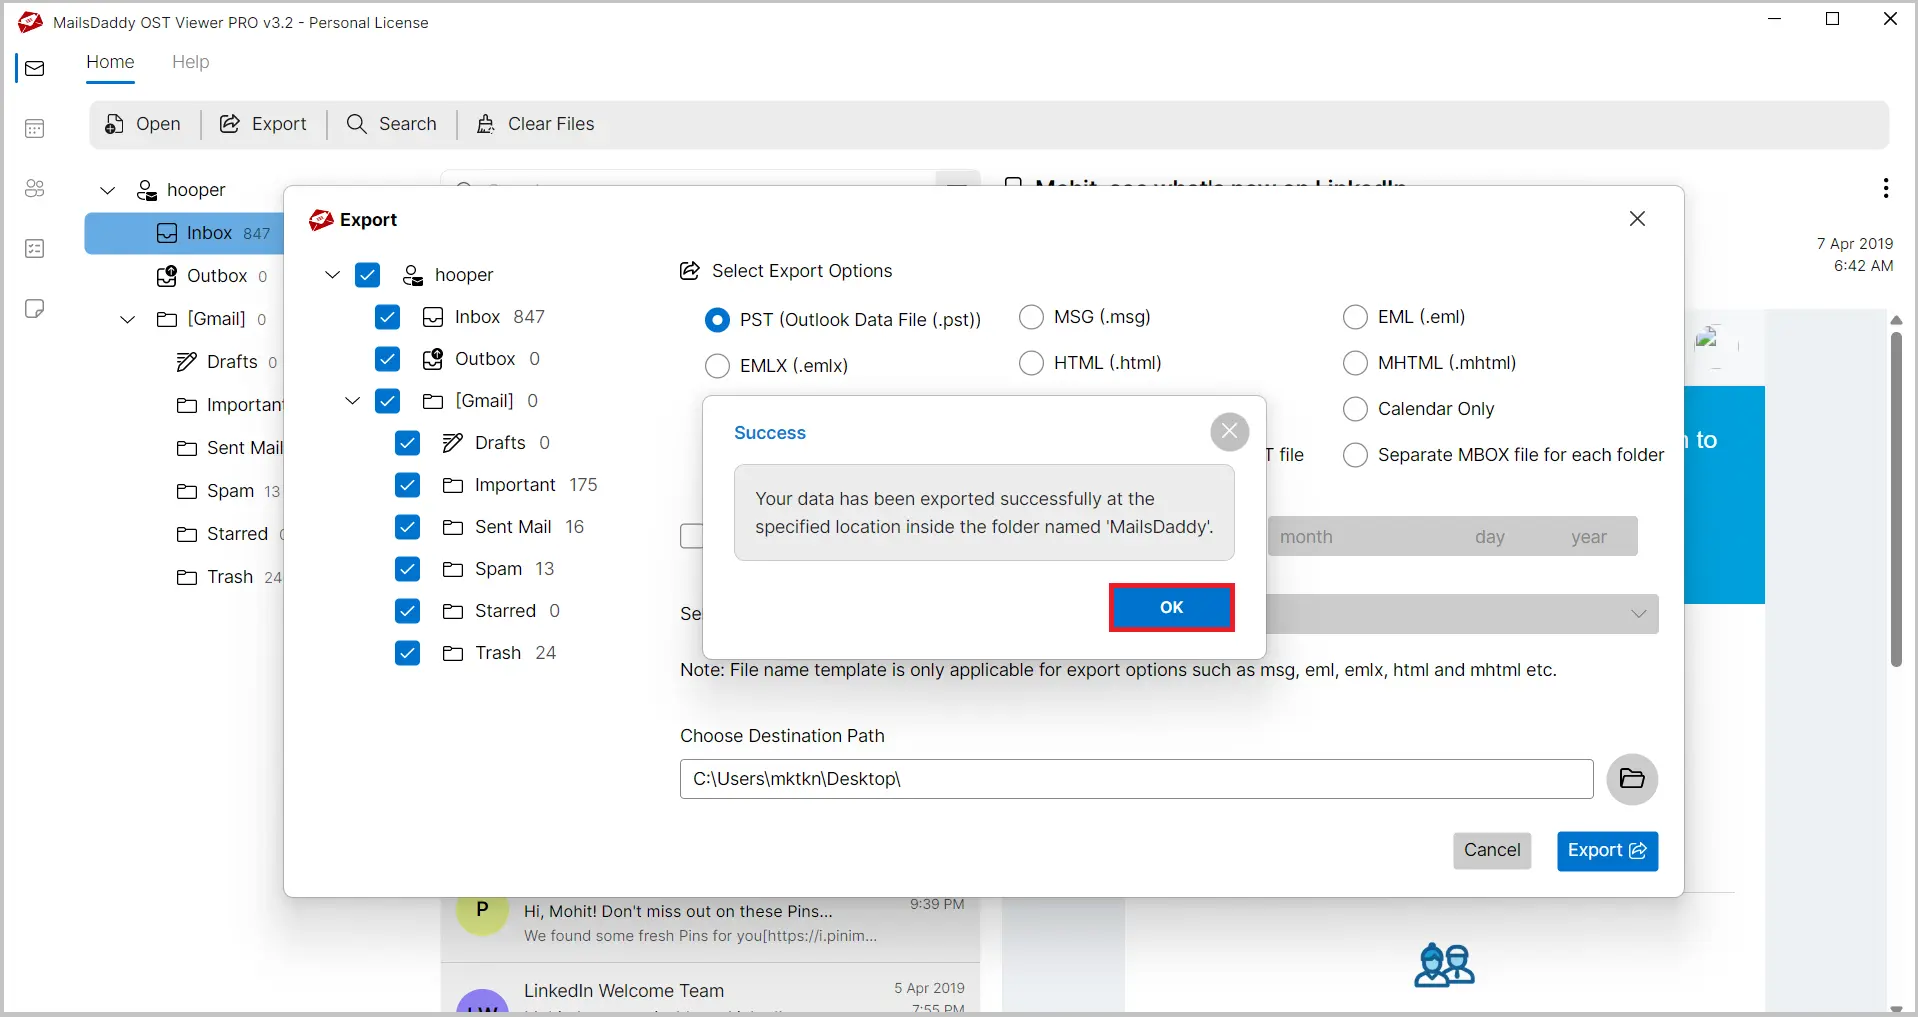The width and height of the screenshot is (1918, 1017).
Task: Open the Calendar view in the sidebar
Action: (x=35, y=129)
